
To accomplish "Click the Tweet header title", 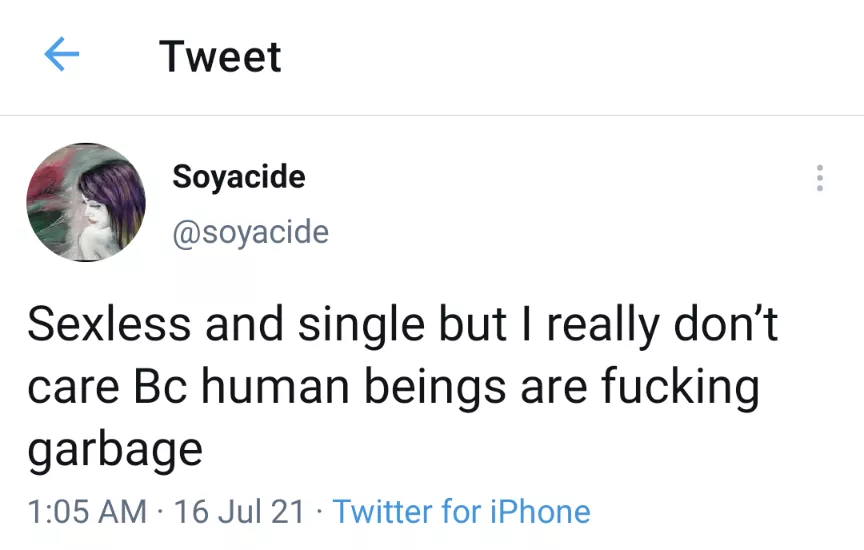I will click(220, 56).
